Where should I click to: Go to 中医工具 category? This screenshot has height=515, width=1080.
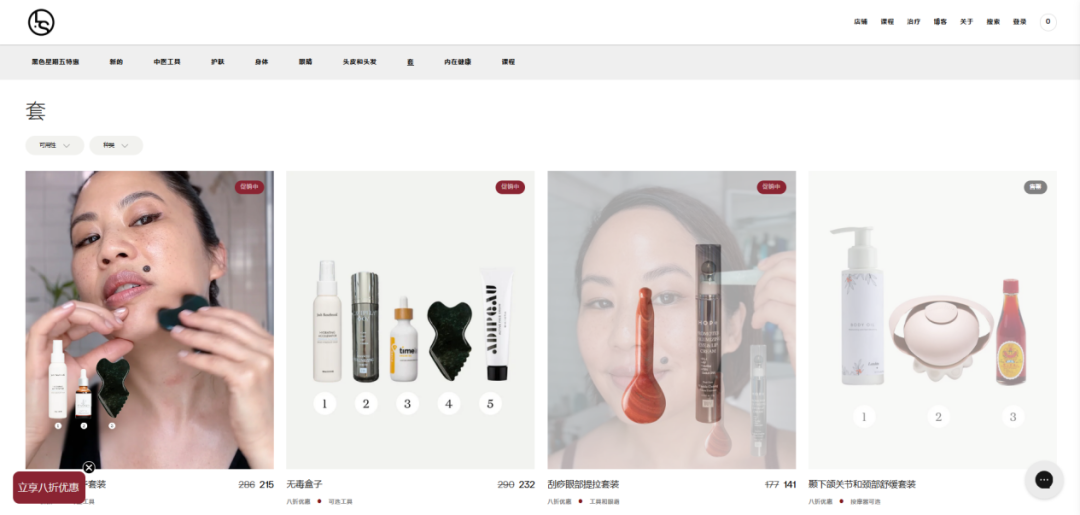coord(167,62)
